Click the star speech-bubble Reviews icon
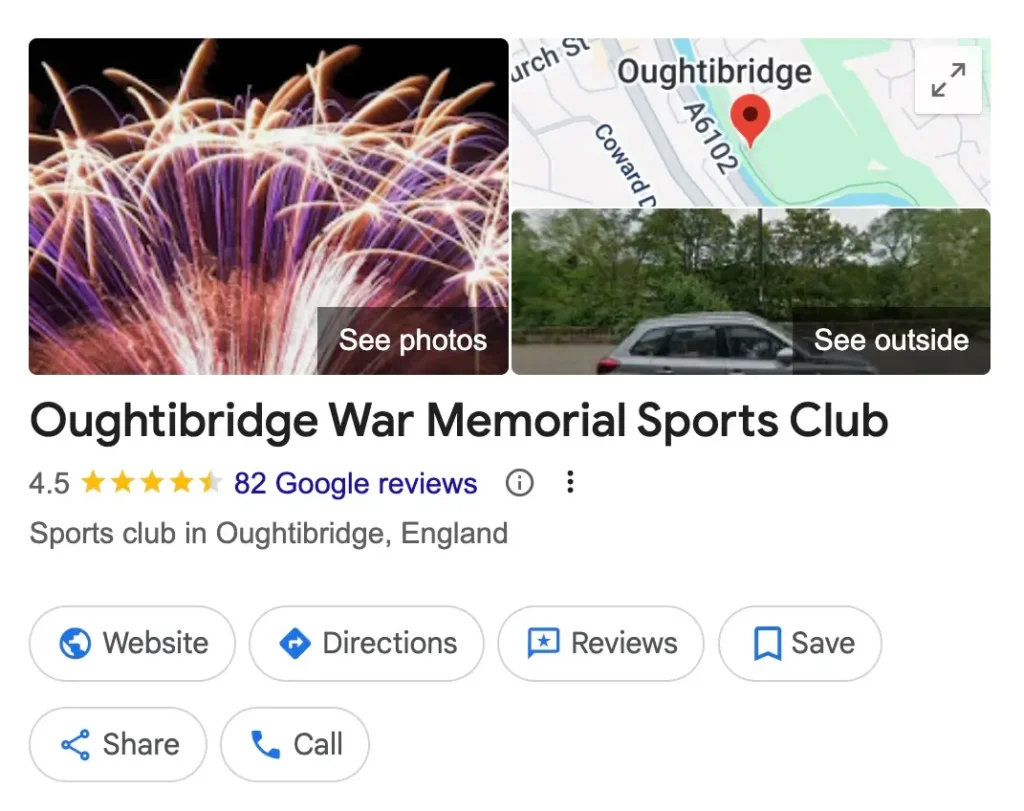The image size is (1024, 811). 543,643
